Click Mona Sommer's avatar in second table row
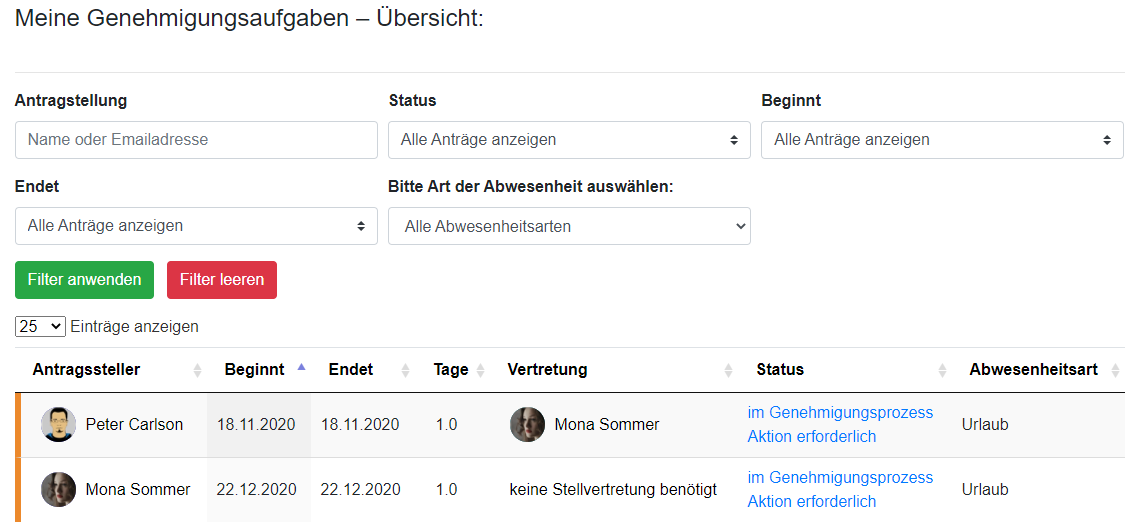1148x522 pixels. [59, 490]
